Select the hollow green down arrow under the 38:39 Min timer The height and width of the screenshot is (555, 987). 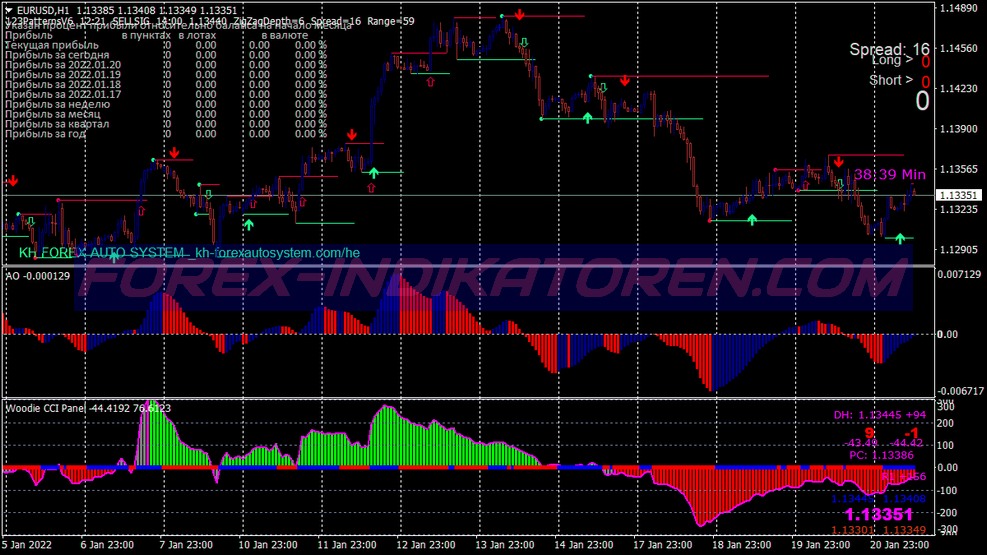(x=840, y=184)
